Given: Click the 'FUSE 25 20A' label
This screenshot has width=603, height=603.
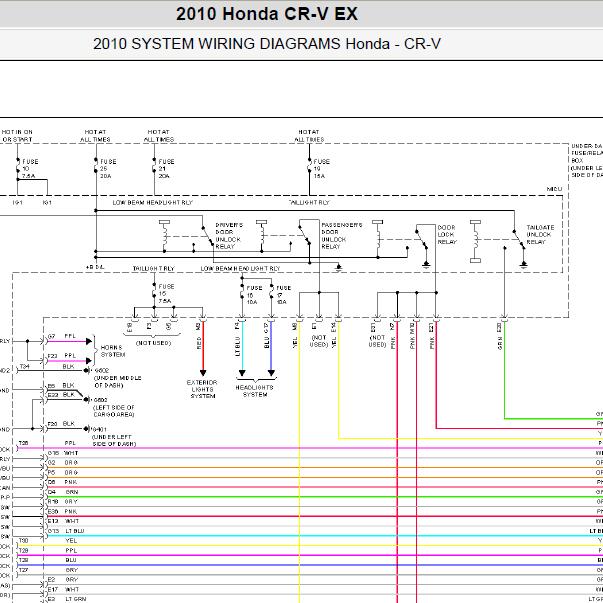Looking at the screenshot, I should point(107,169).
